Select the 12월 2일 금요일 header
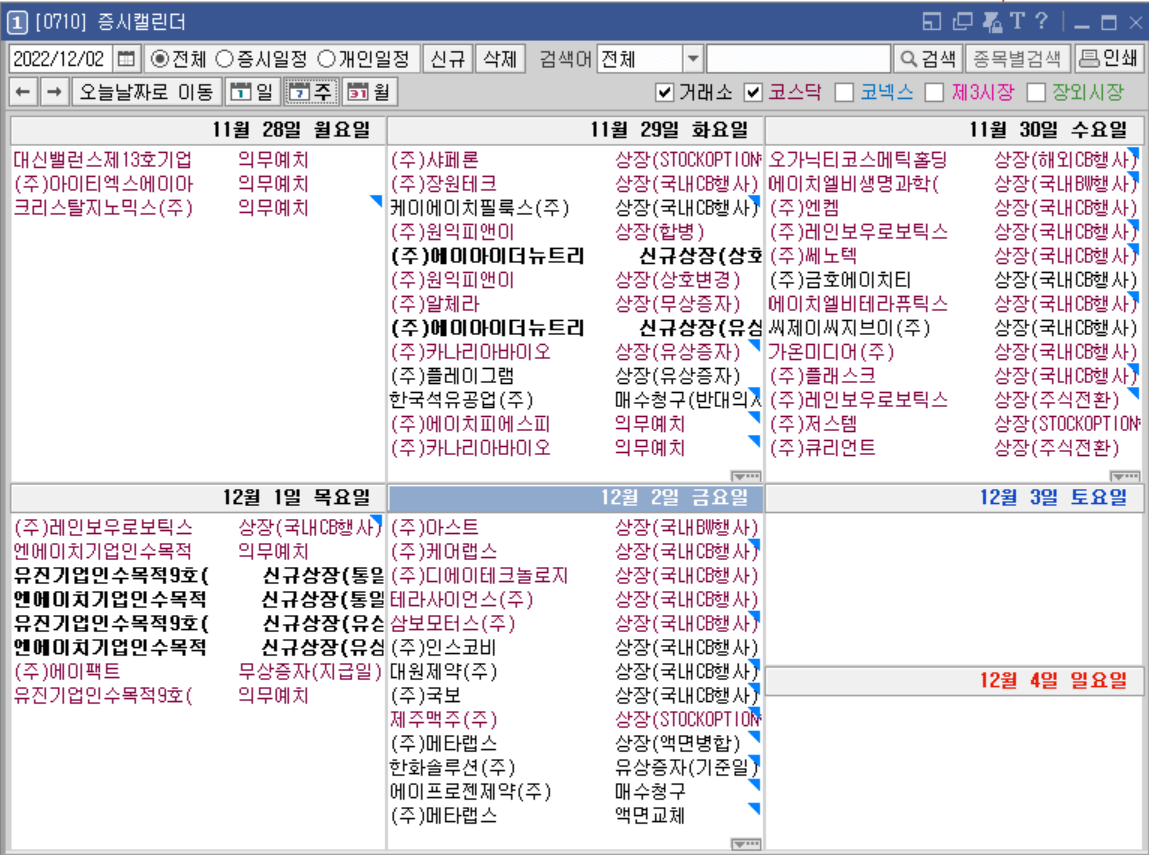The height and width of the screenshot is (855, 1149). coord(576,497)
